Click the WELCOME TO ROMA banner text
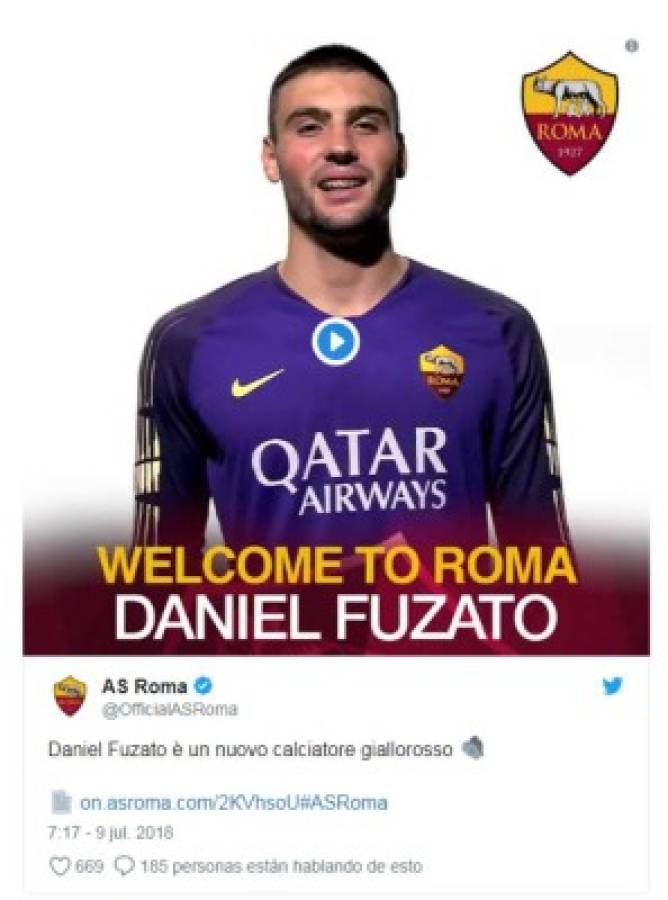The height and width of the screenshot is (900, 668). (x=336, y=565)
